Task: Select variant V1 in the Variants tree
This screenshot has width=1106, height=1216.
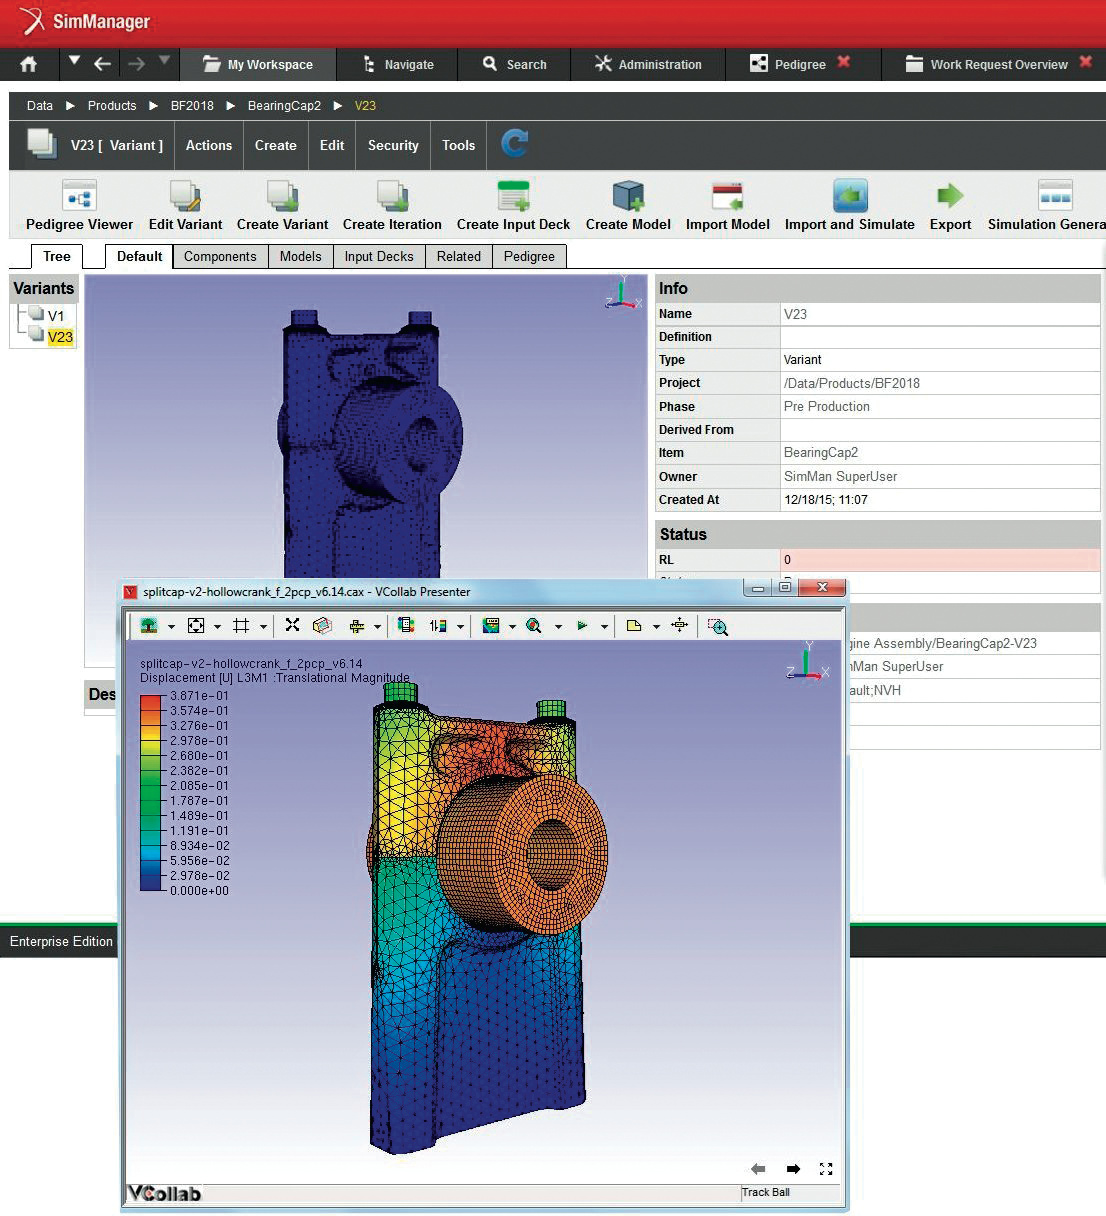Action: pyautogui.click(x=55, y=316)
